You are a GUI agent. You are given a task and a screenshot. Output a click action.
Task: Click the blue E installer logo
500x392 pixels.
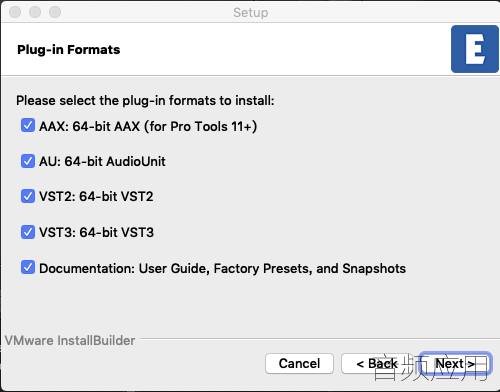pos(475,49)
